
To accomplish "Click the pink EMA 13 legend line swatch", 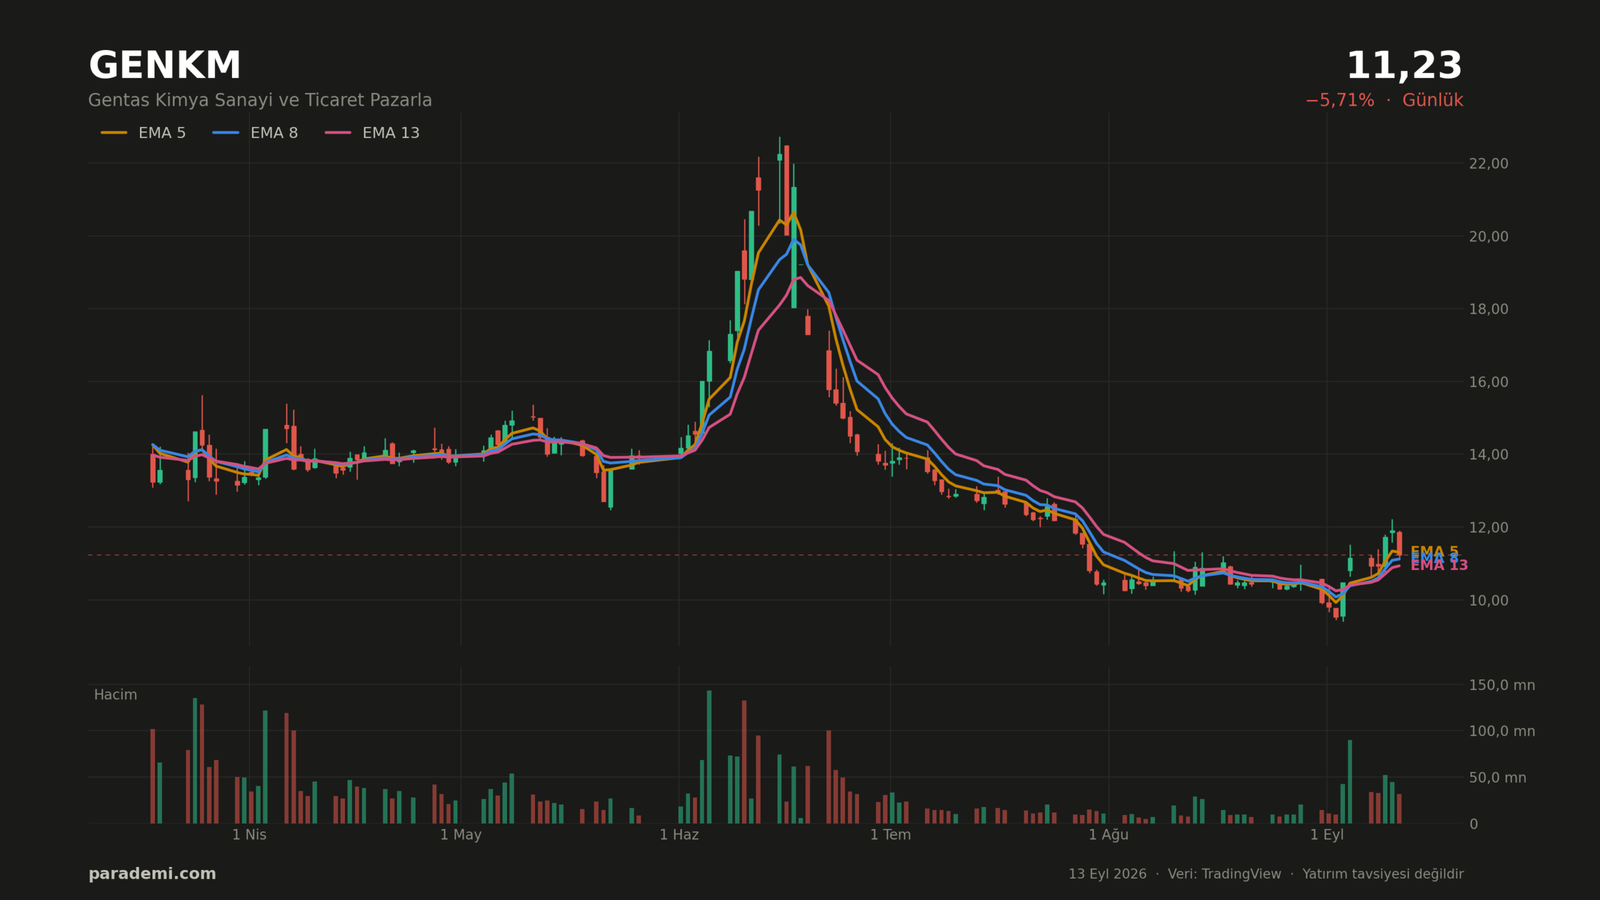I will (x=338, y=133).
